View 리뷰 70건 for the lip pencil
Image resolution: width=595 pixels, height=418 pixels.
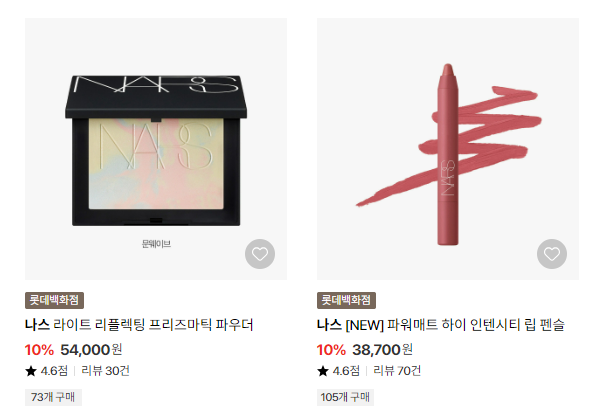click(x=397, y=371)
